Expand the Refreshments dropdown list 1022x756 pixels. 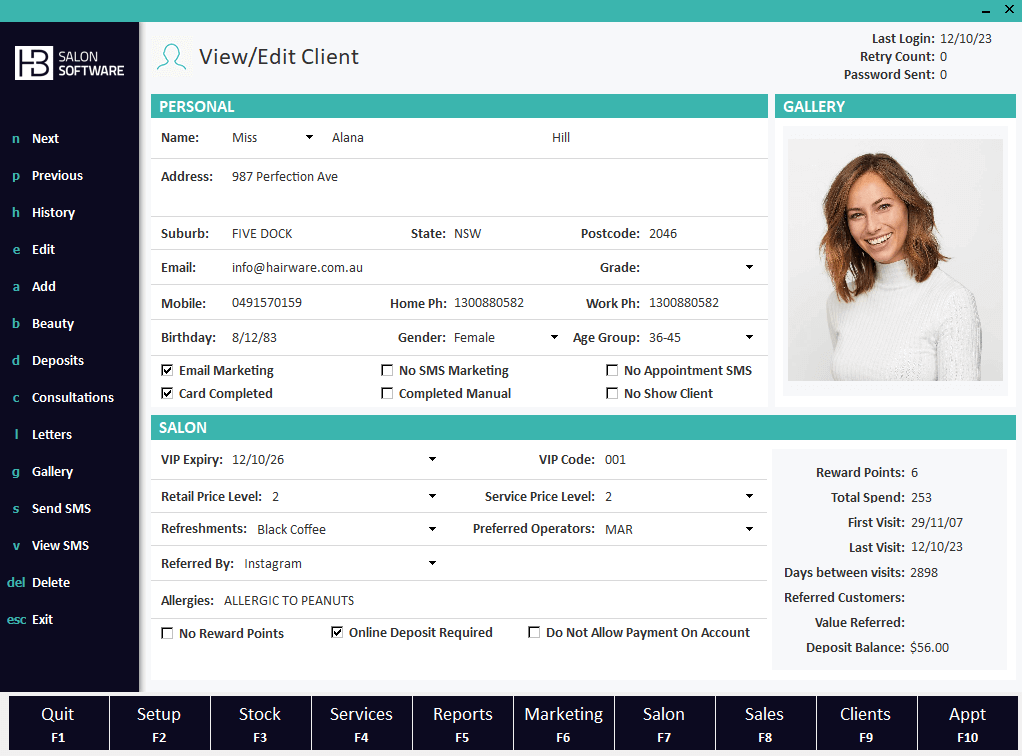pos(432,529)
